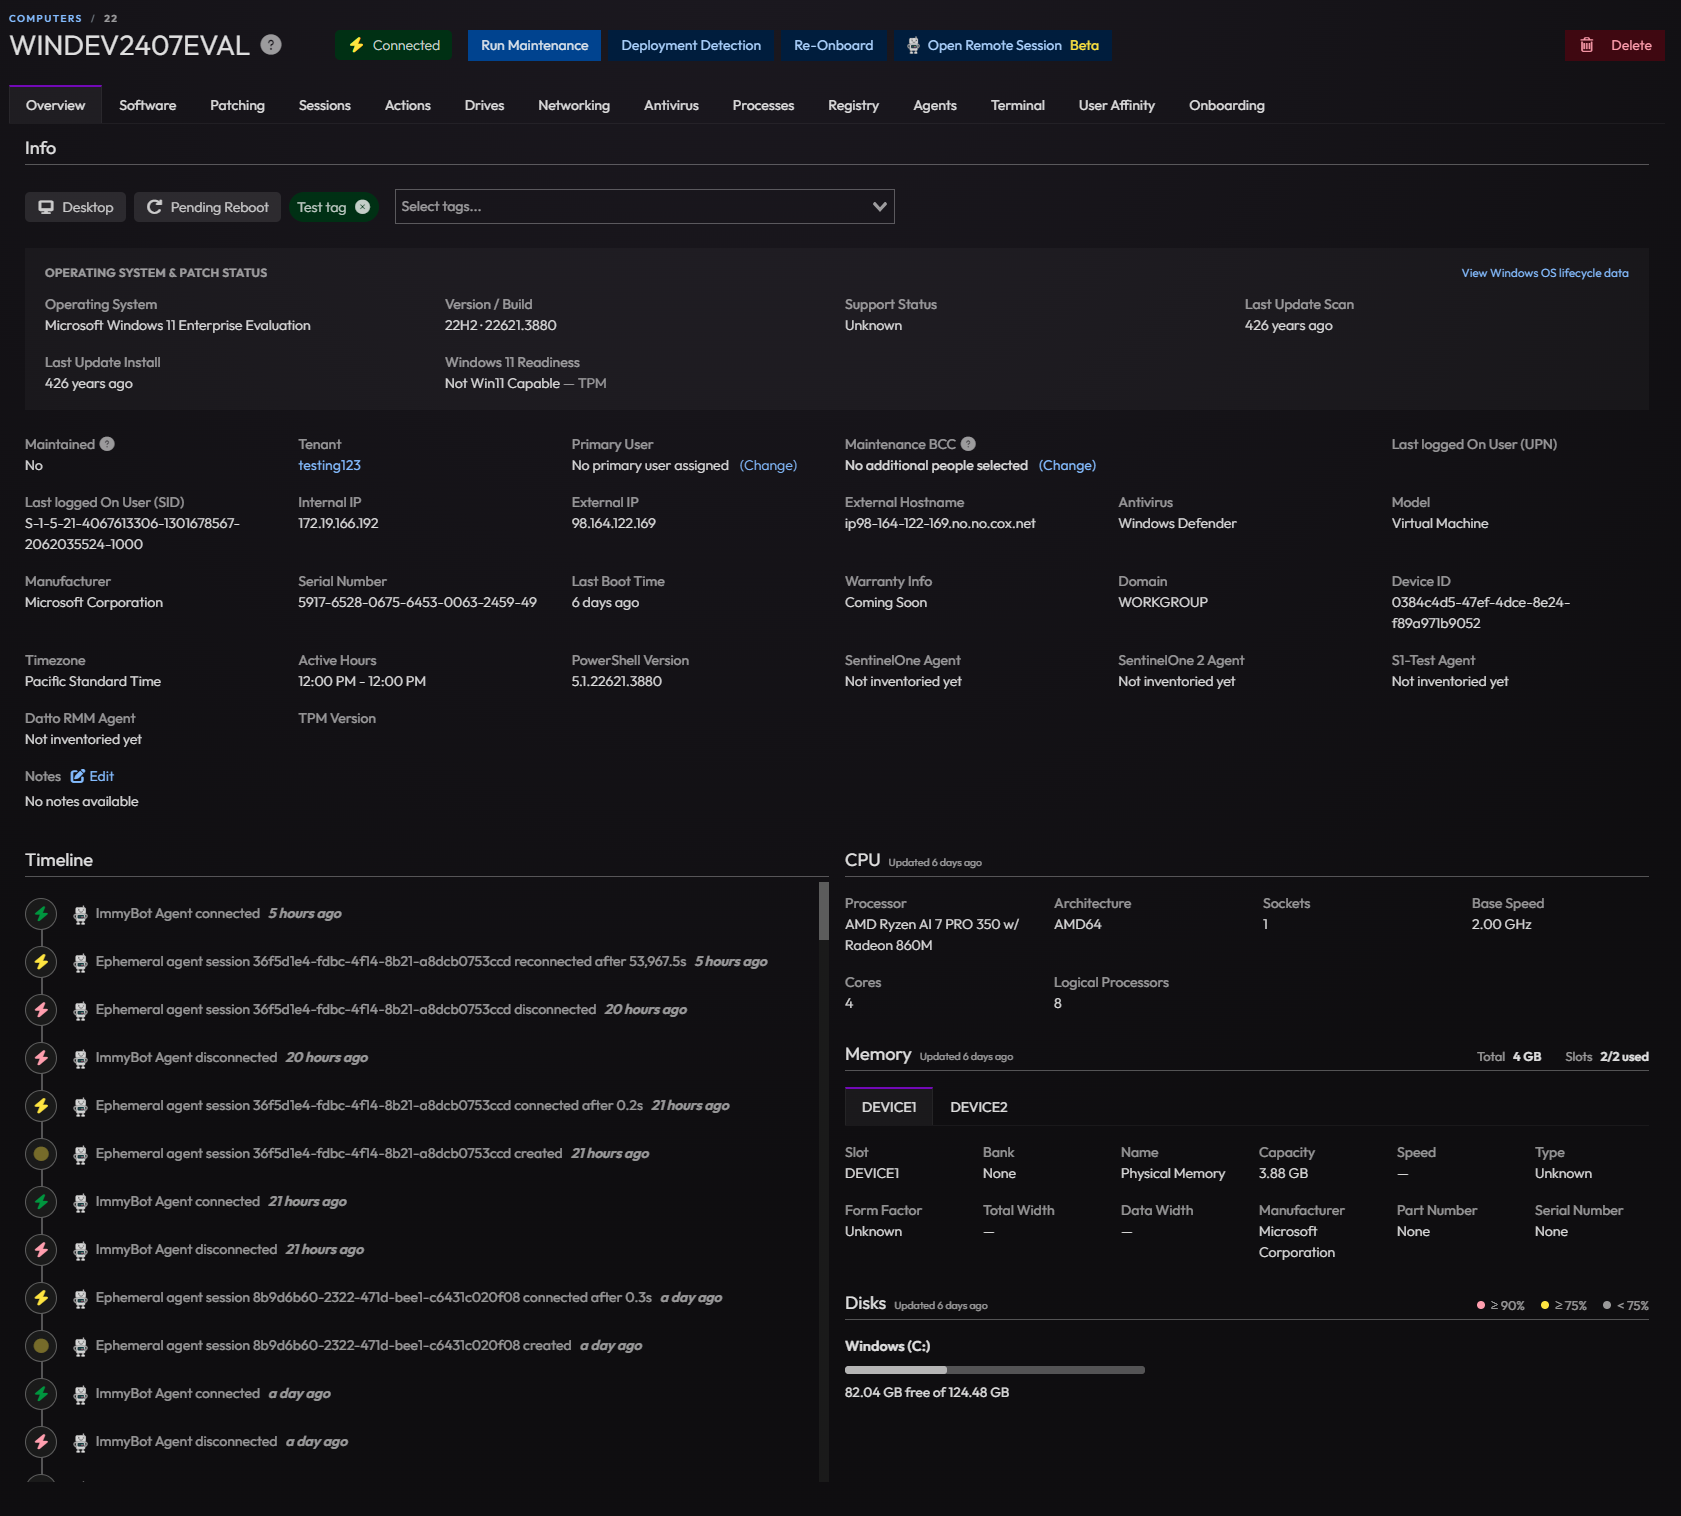This screenshot has height=1516, width=1681.
Task: Click the trash icon on Delete button
Action: [x=1586, y=45]
